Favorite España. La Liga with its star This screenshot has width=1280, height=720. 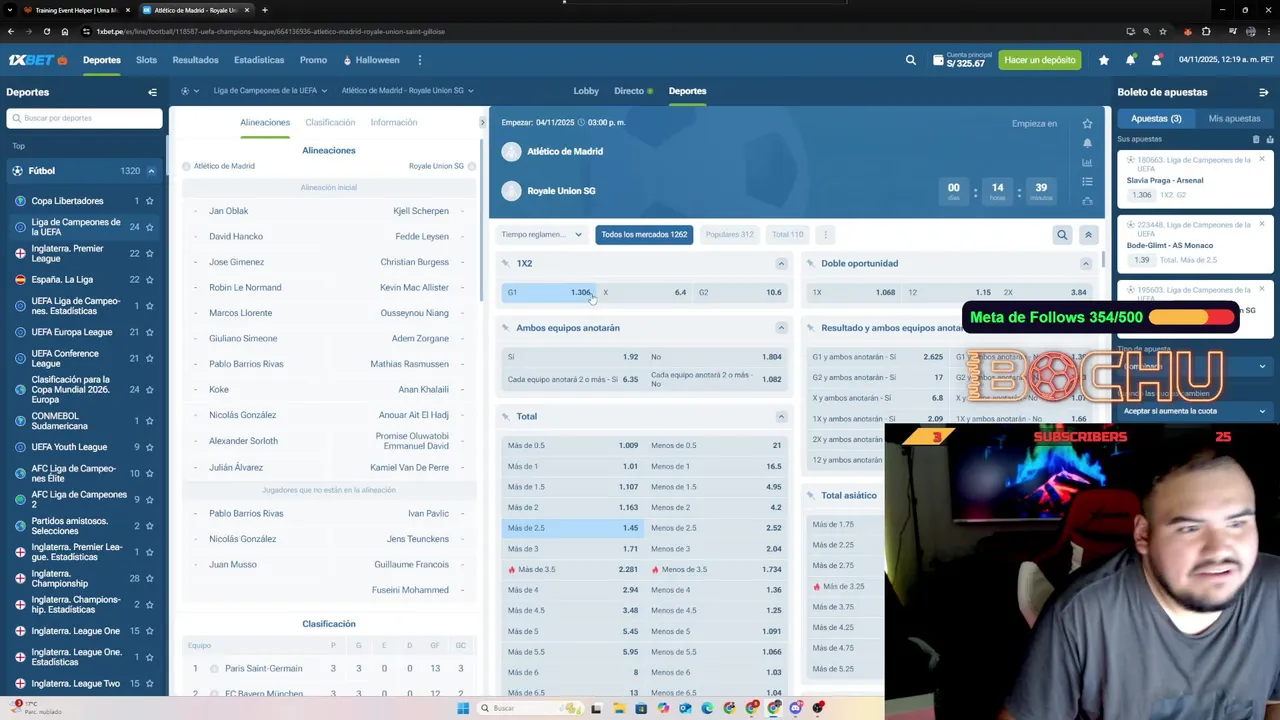click(x=149, y=280)
